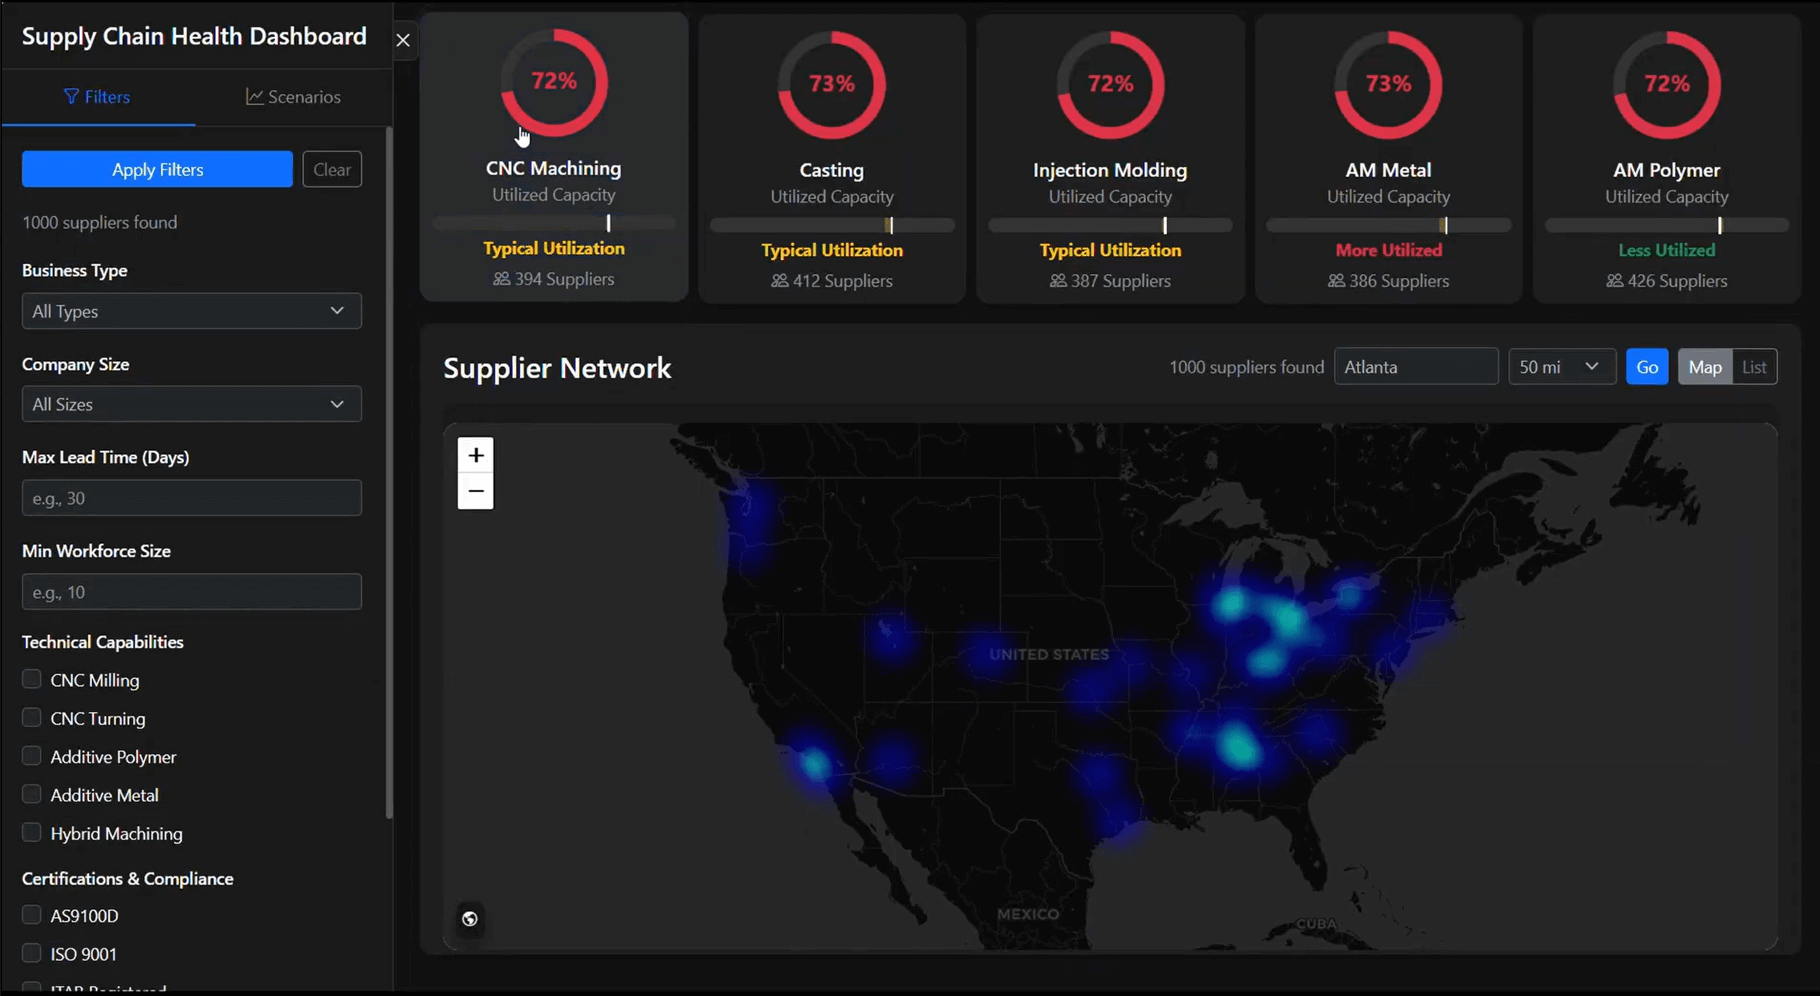1820x996 pixels.
Task: Open the Business Type dropdown
Action: pos(191,311)
